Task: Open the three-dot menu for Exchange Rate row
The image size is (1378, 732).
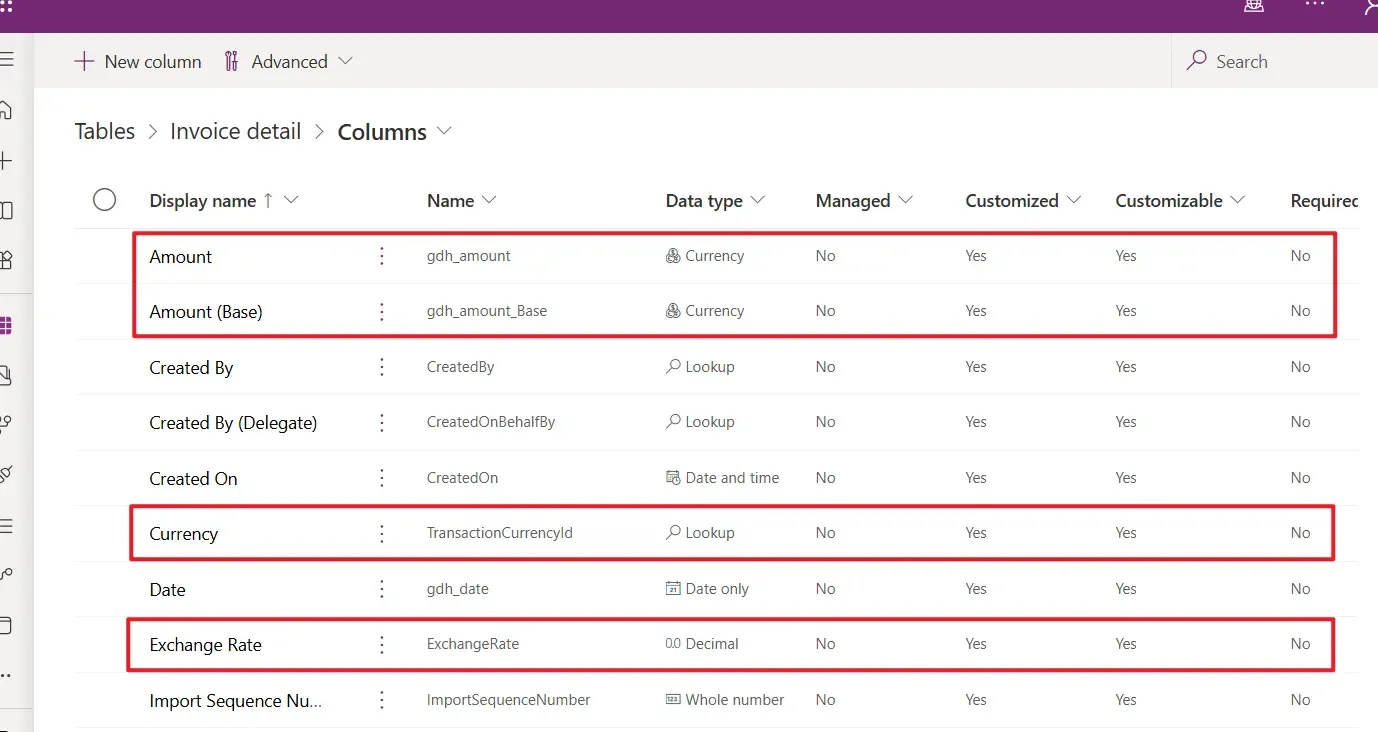Action: click(x=381, y=645)
